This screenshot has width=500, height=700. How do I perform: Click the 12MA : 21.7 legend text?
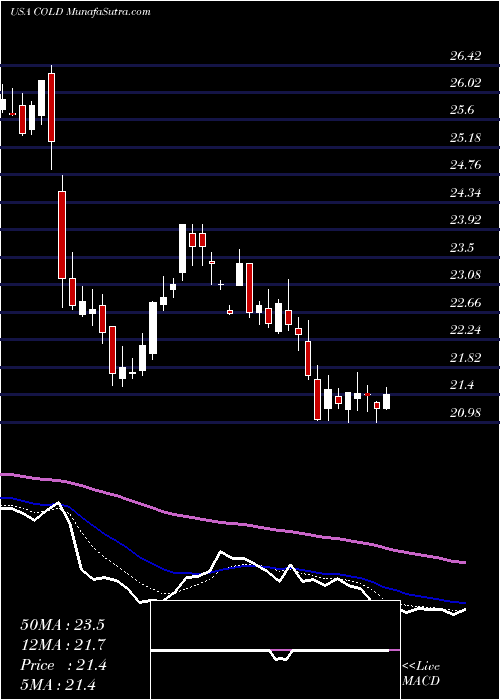tap(62, 645)
